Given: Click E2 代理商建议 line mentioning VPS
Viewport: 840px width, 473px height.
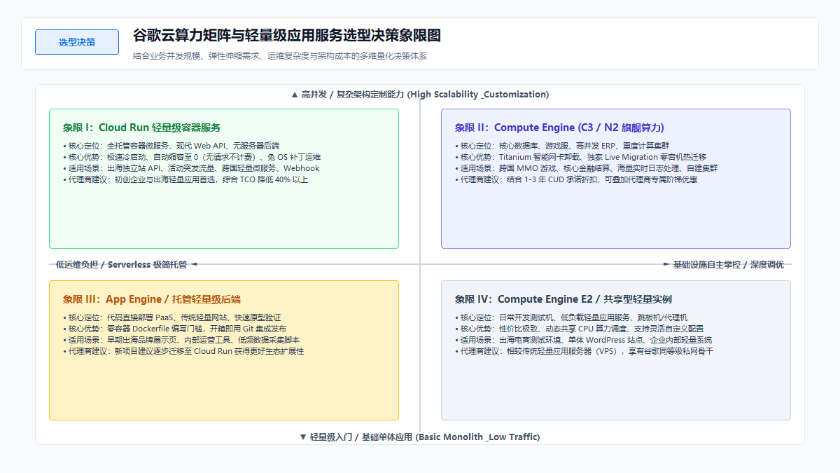Looking at the screenshot, I should tap(584, 351).
